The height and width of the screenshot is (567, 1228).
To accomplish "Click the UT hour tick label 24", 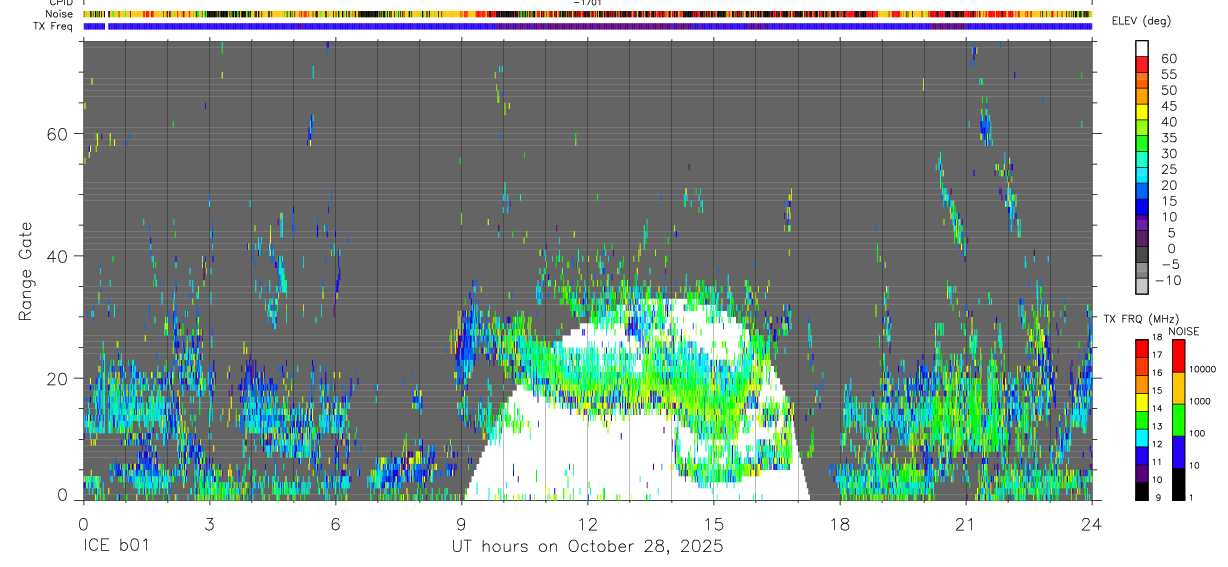I will (1091, 523).
